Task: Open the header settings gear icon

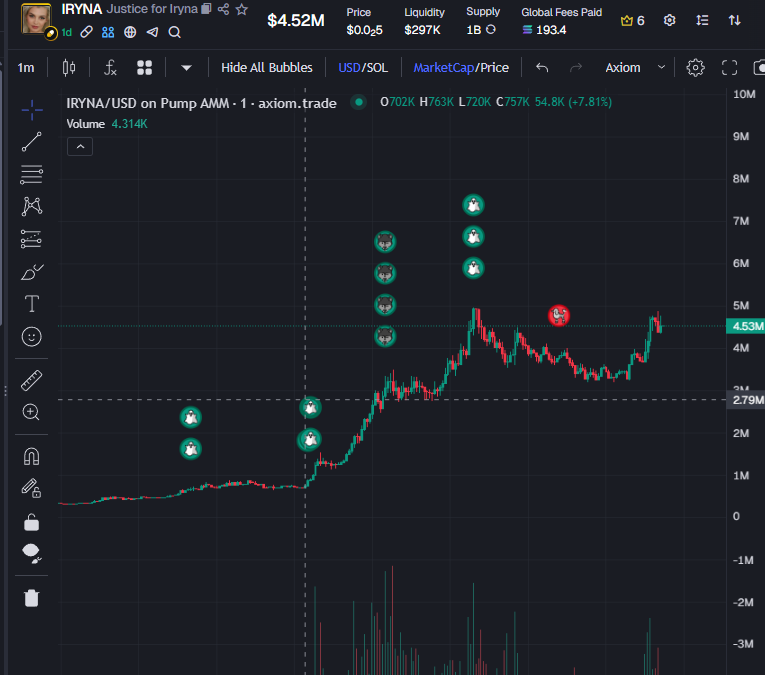Action: pyautogui.click(x=669, y=20)
